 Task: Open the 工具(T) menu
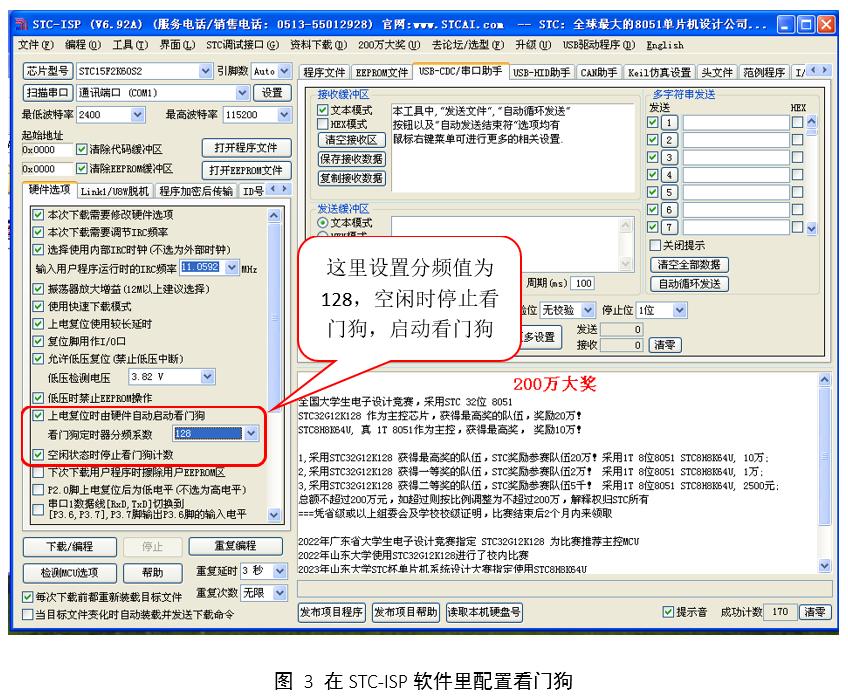[130, 45]
